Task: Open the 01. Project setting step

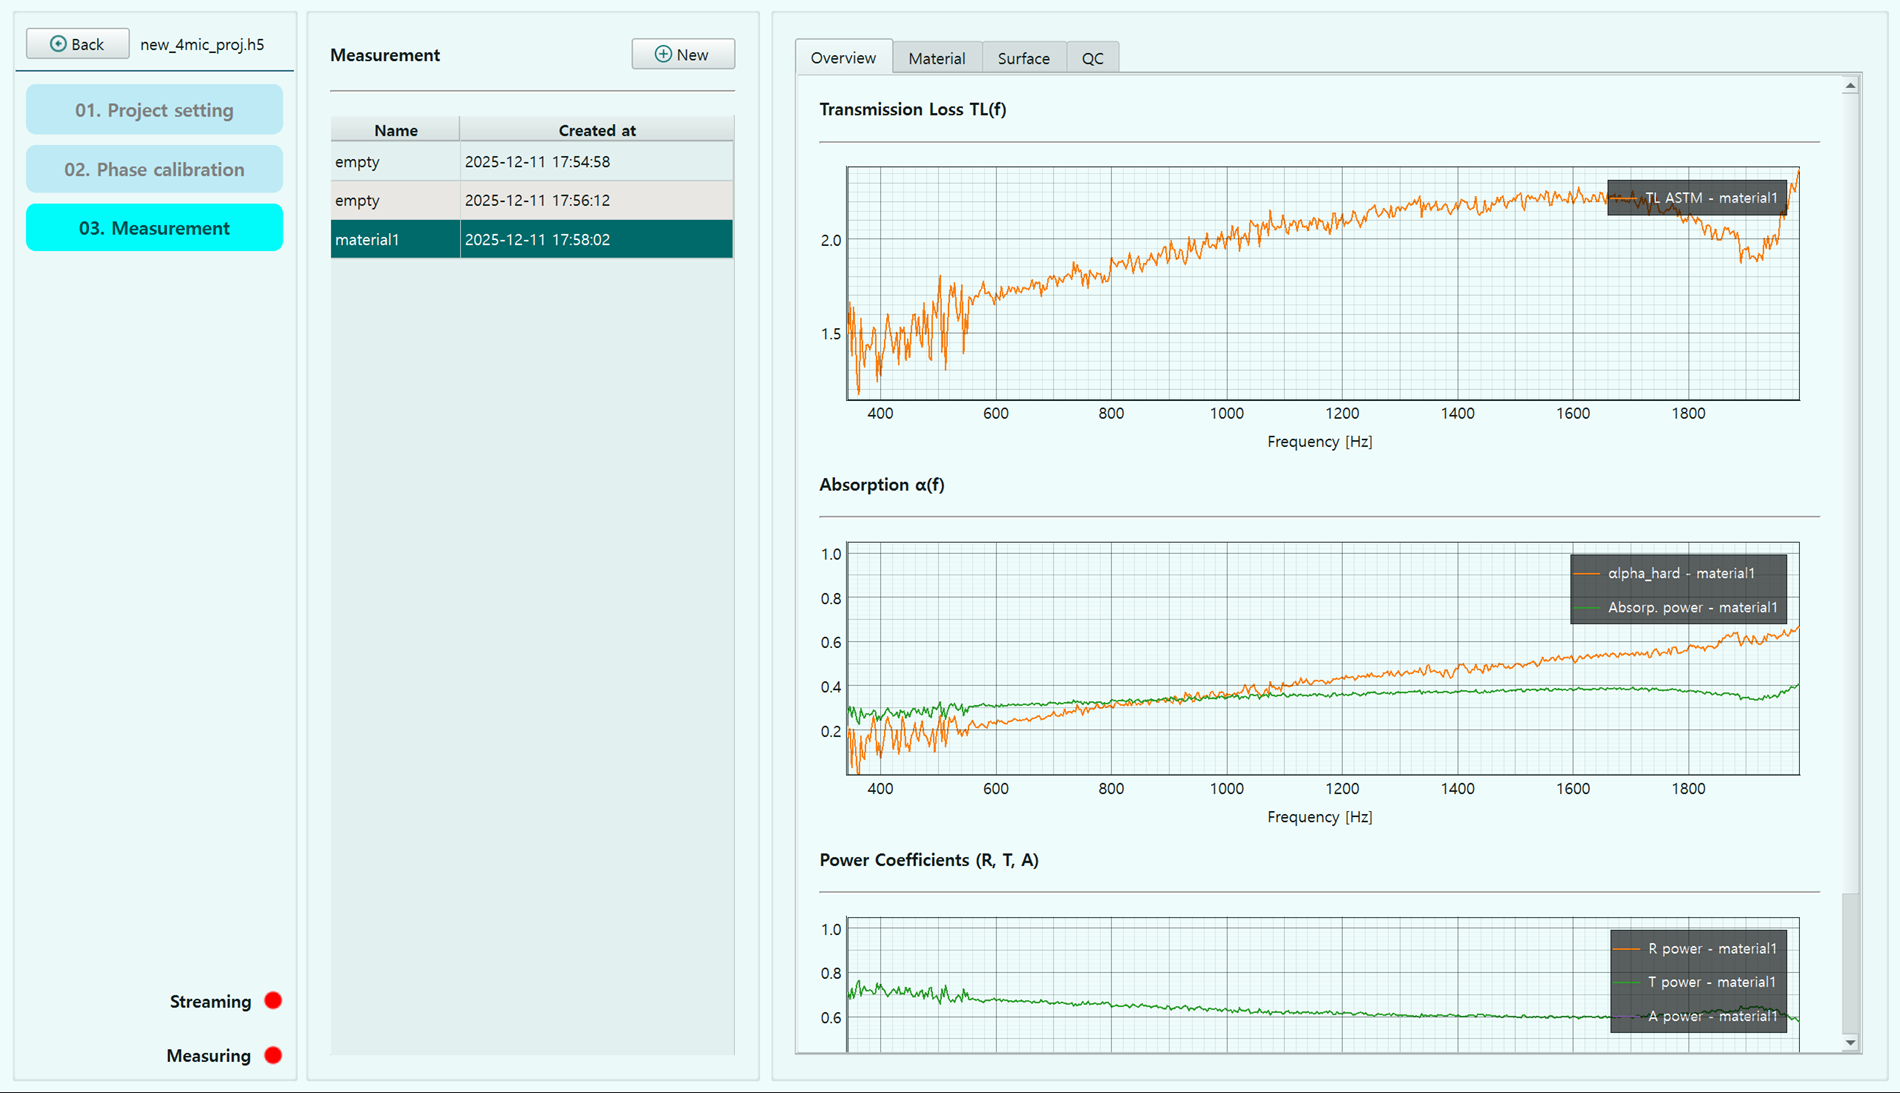Action: tap(154, 110)
